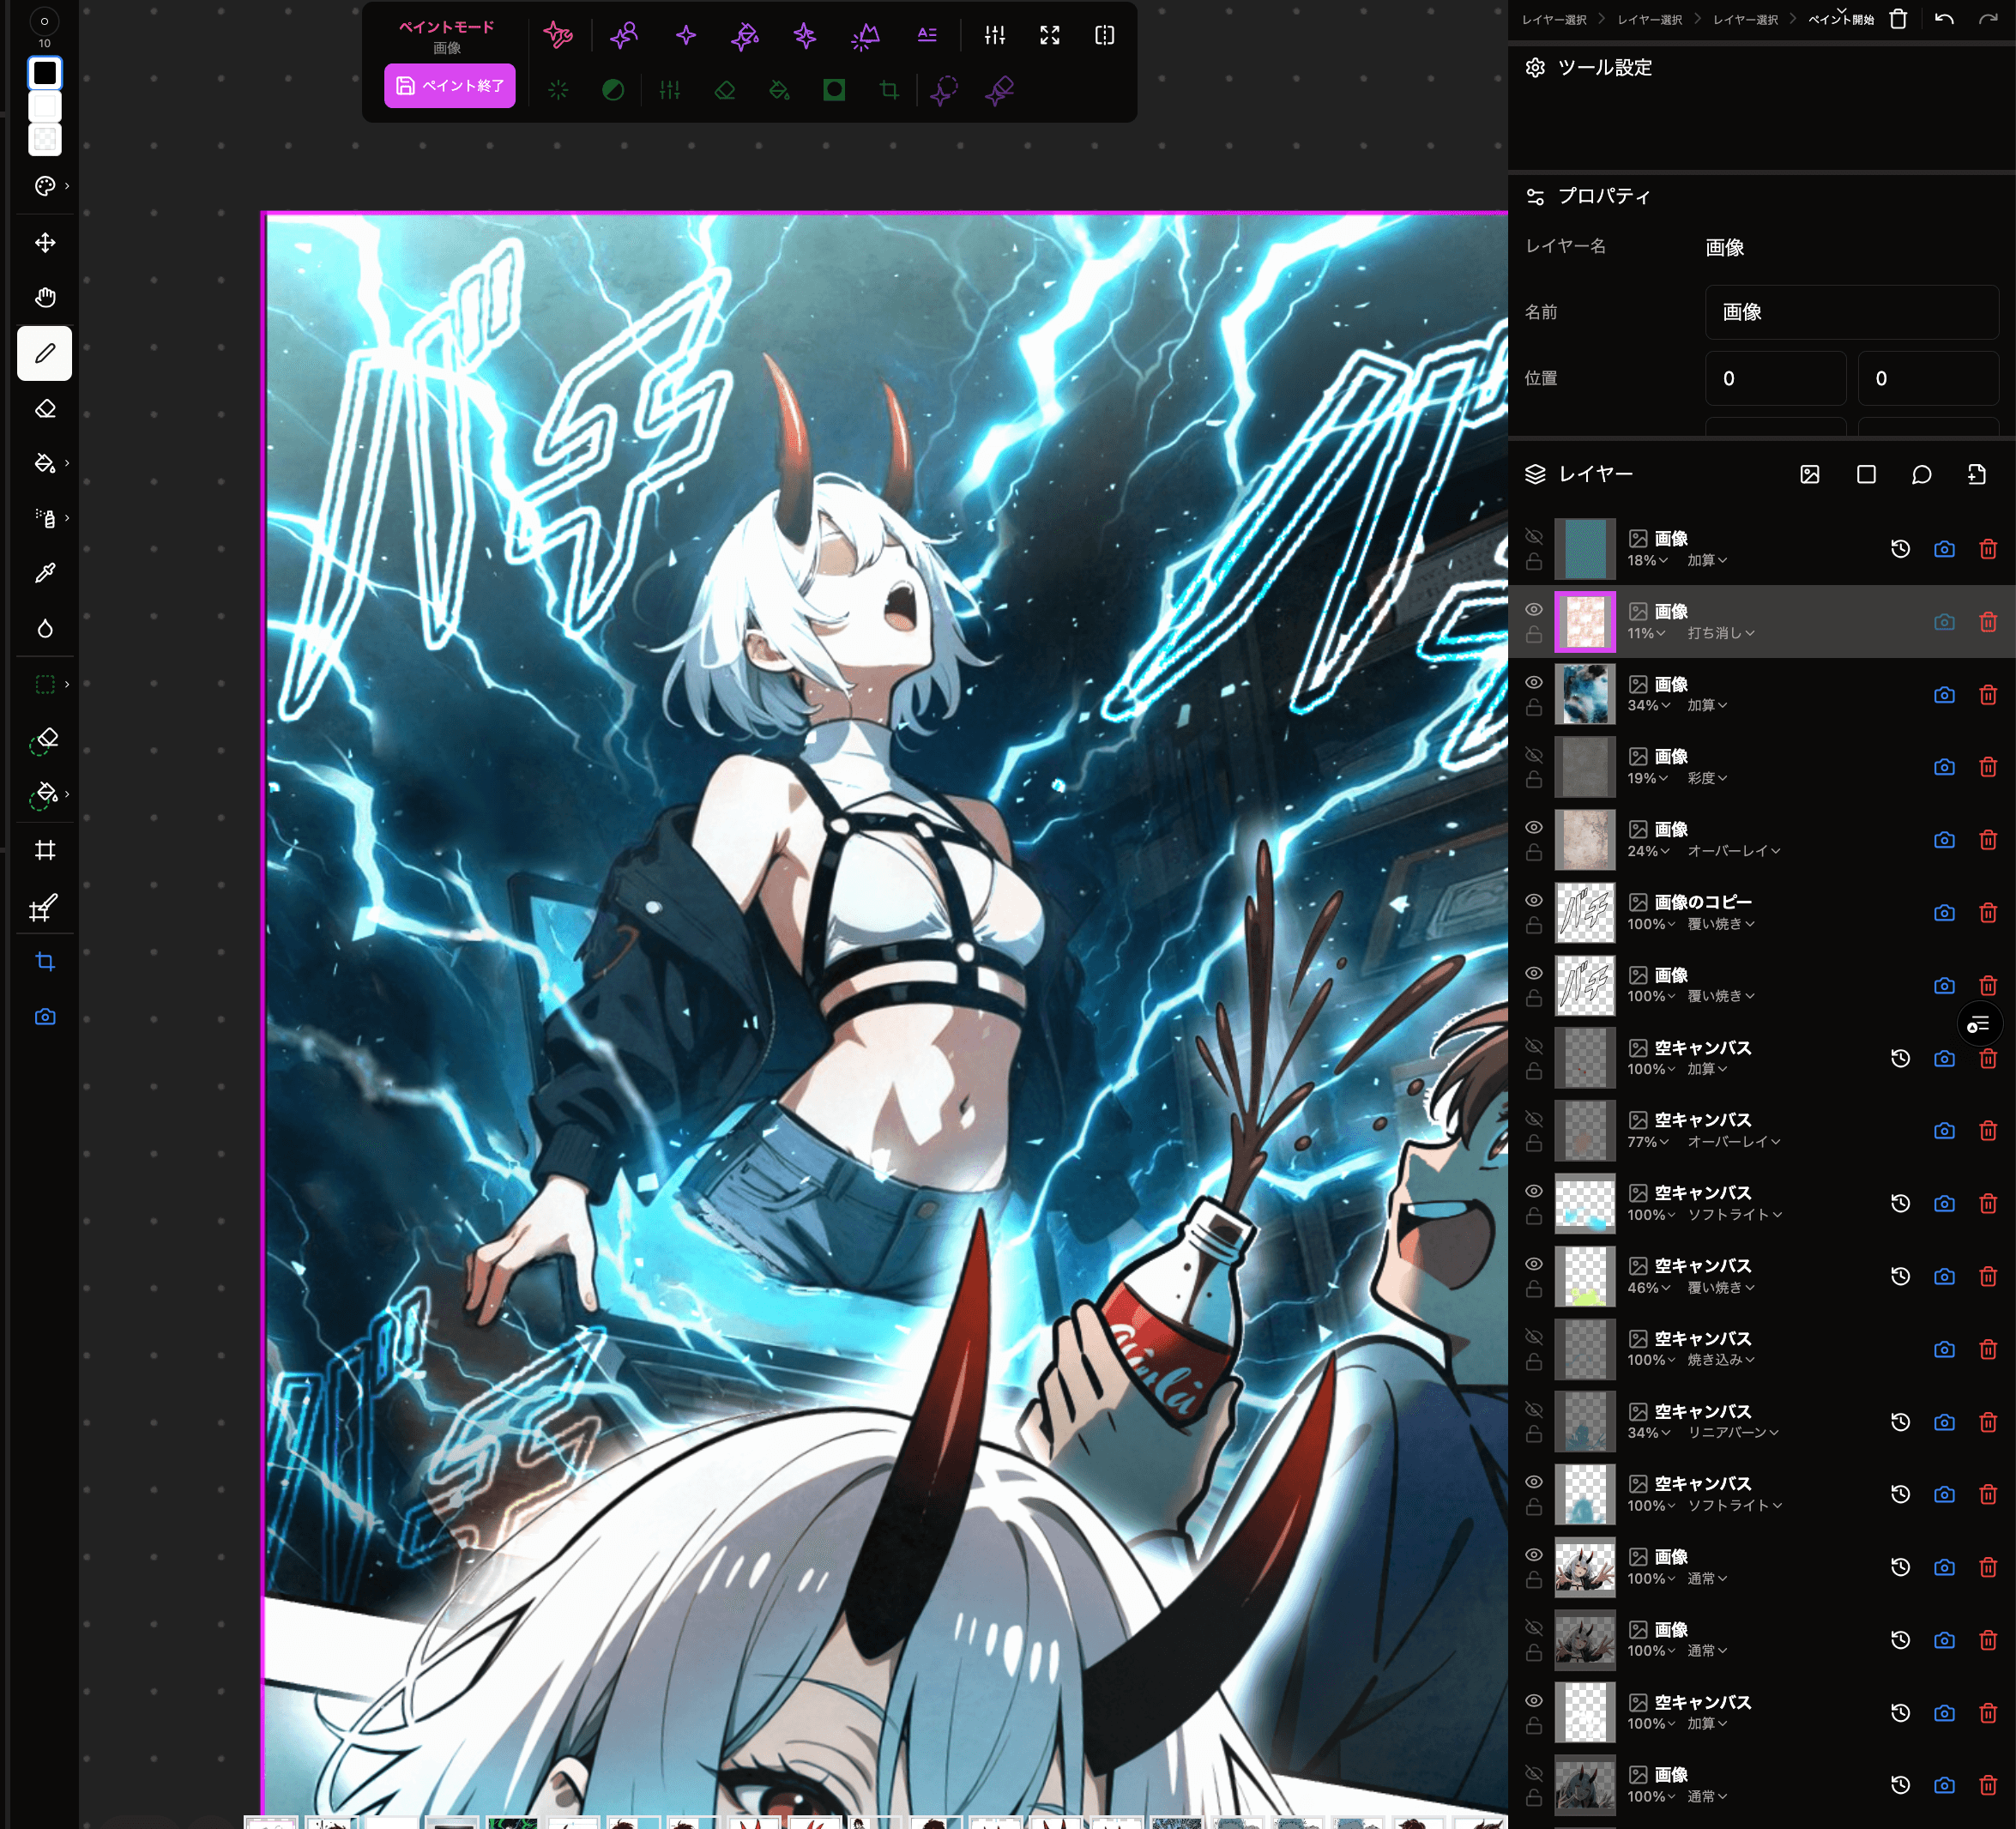Select the hand pan tool

(45, 298)
